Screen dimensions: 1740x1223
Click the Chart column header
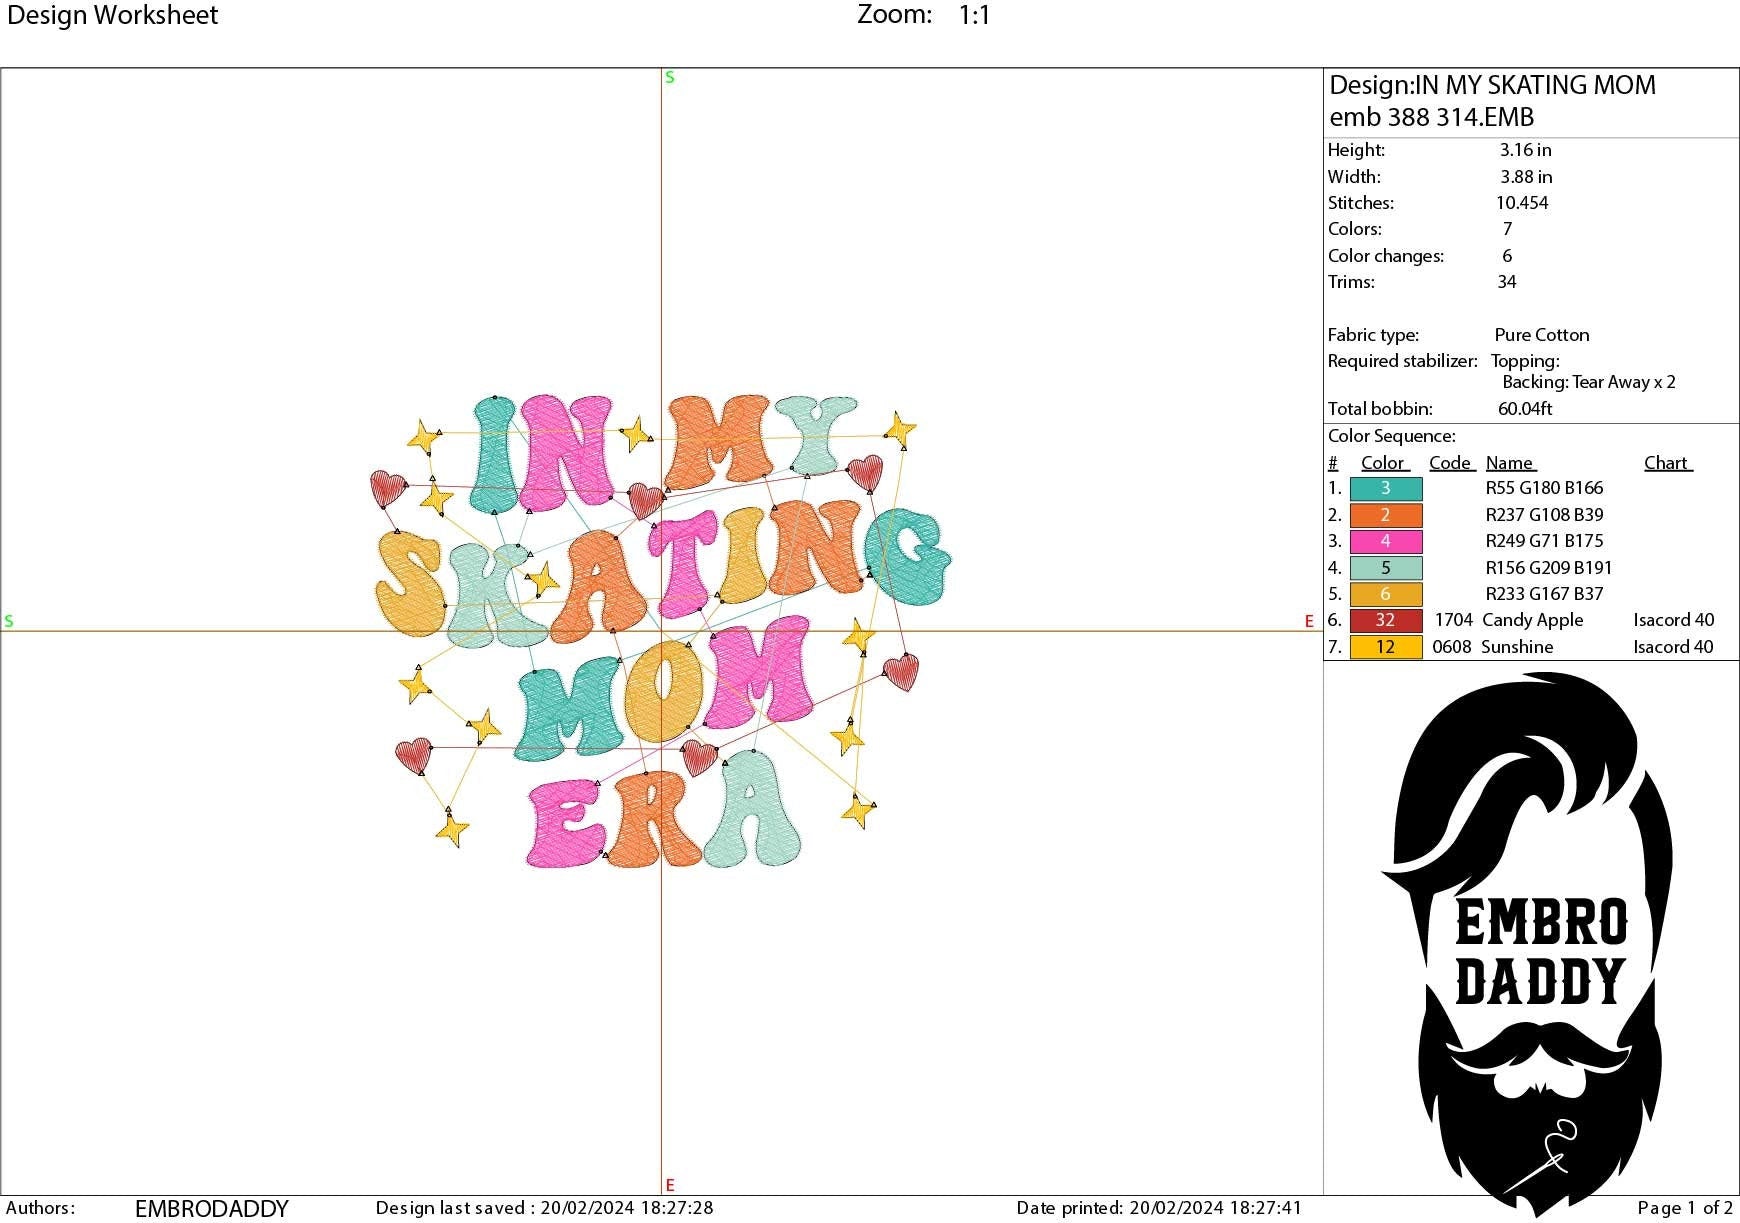pyautogui.click(x=1667, y=463)
